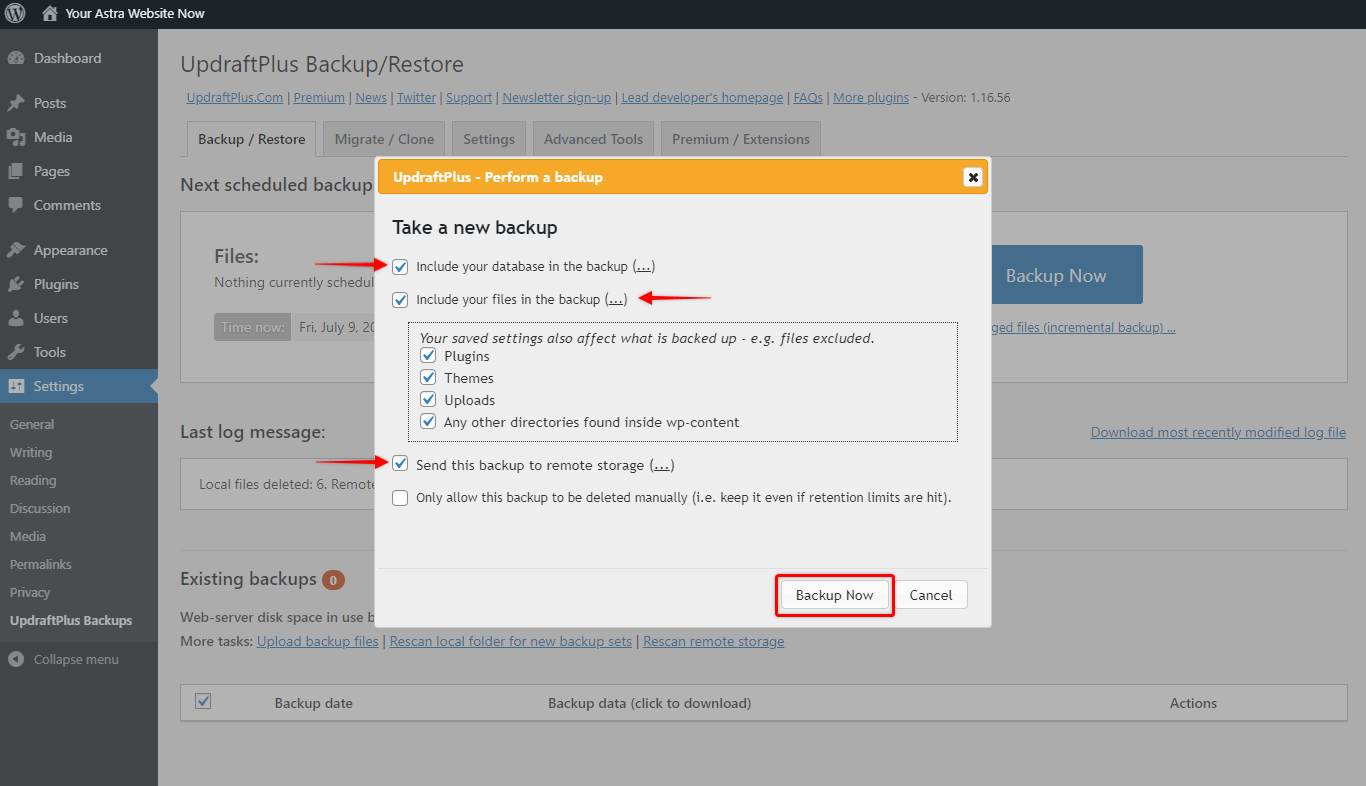This screenshot has width=1366, height=786.
Task: Open Discussion settings submenu item
Action: pos(40,508)
